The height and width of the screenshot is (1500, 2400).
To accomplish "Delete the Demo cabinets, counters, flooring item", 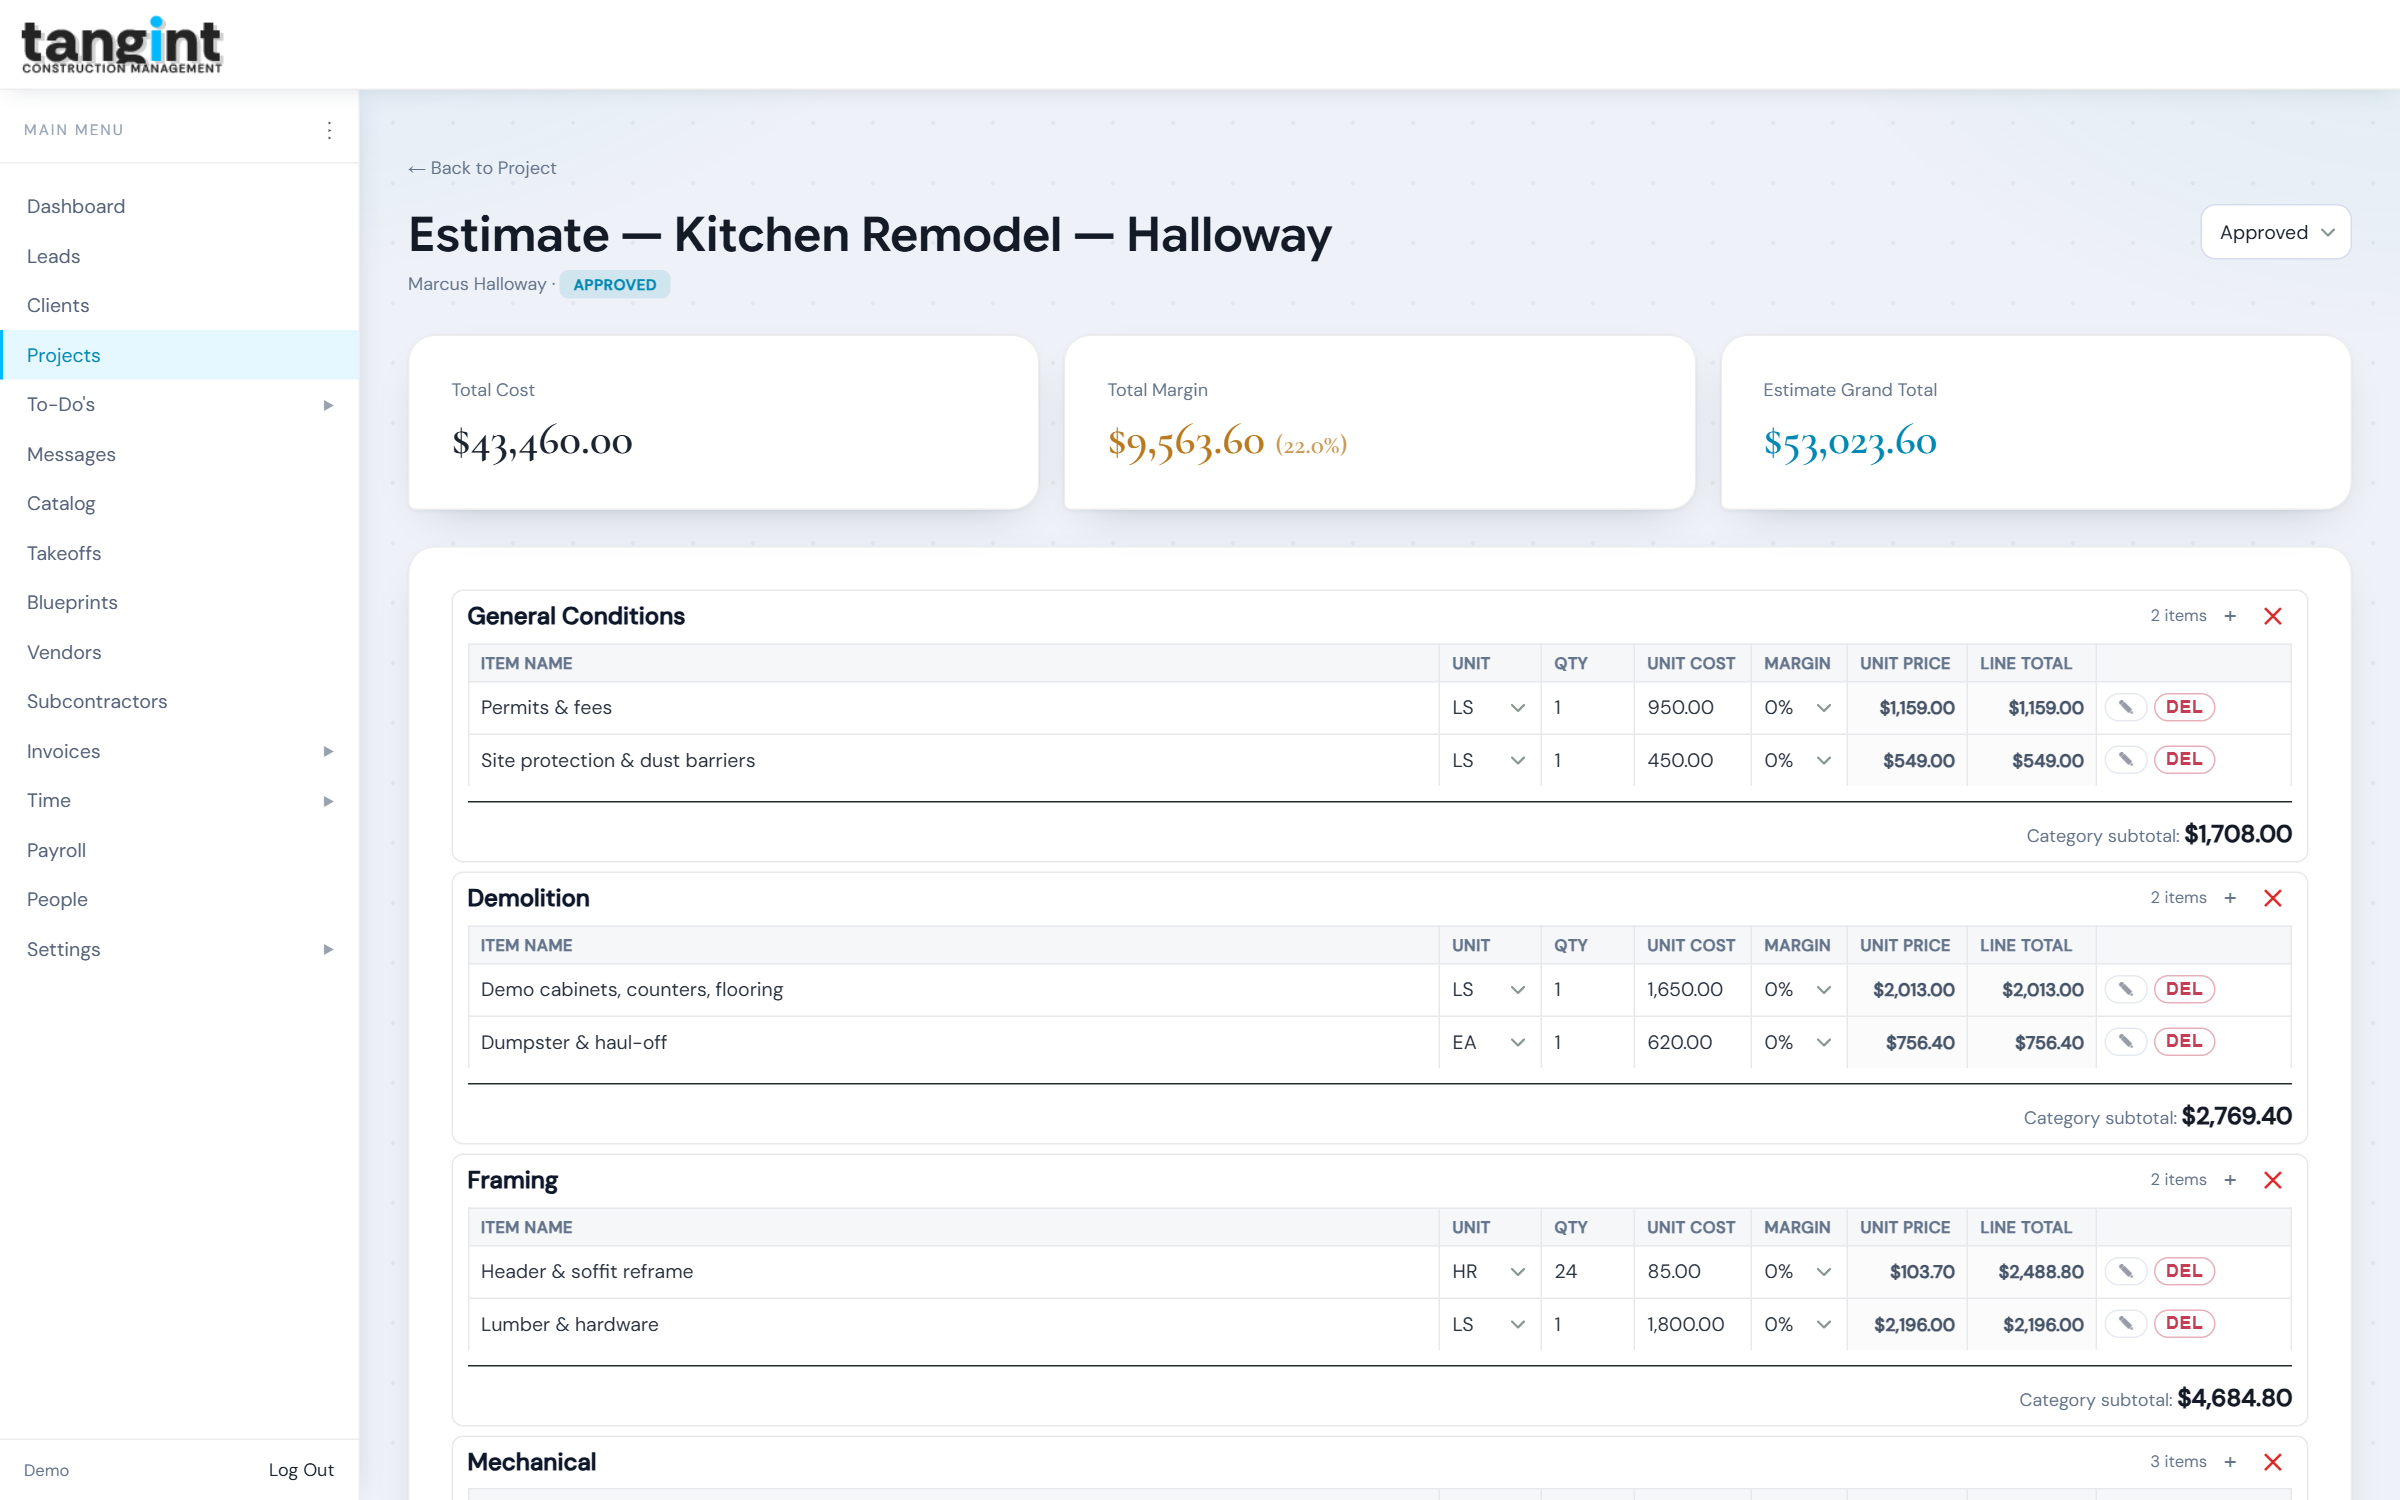I will click(2184, 989).
